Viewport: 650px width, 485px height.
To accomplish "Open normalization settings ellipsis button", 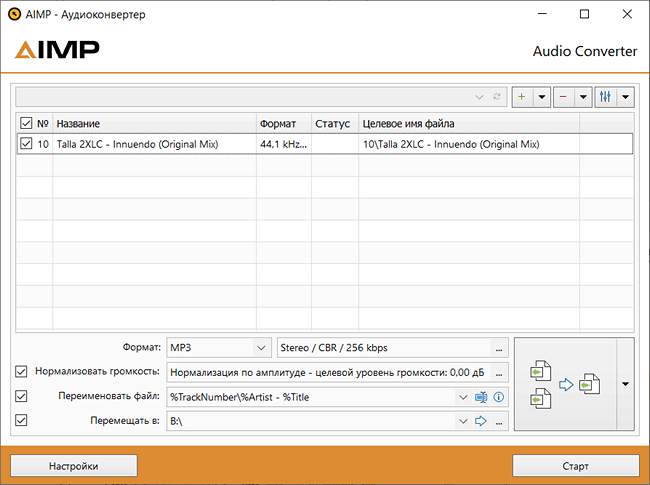I will point(499,372).
